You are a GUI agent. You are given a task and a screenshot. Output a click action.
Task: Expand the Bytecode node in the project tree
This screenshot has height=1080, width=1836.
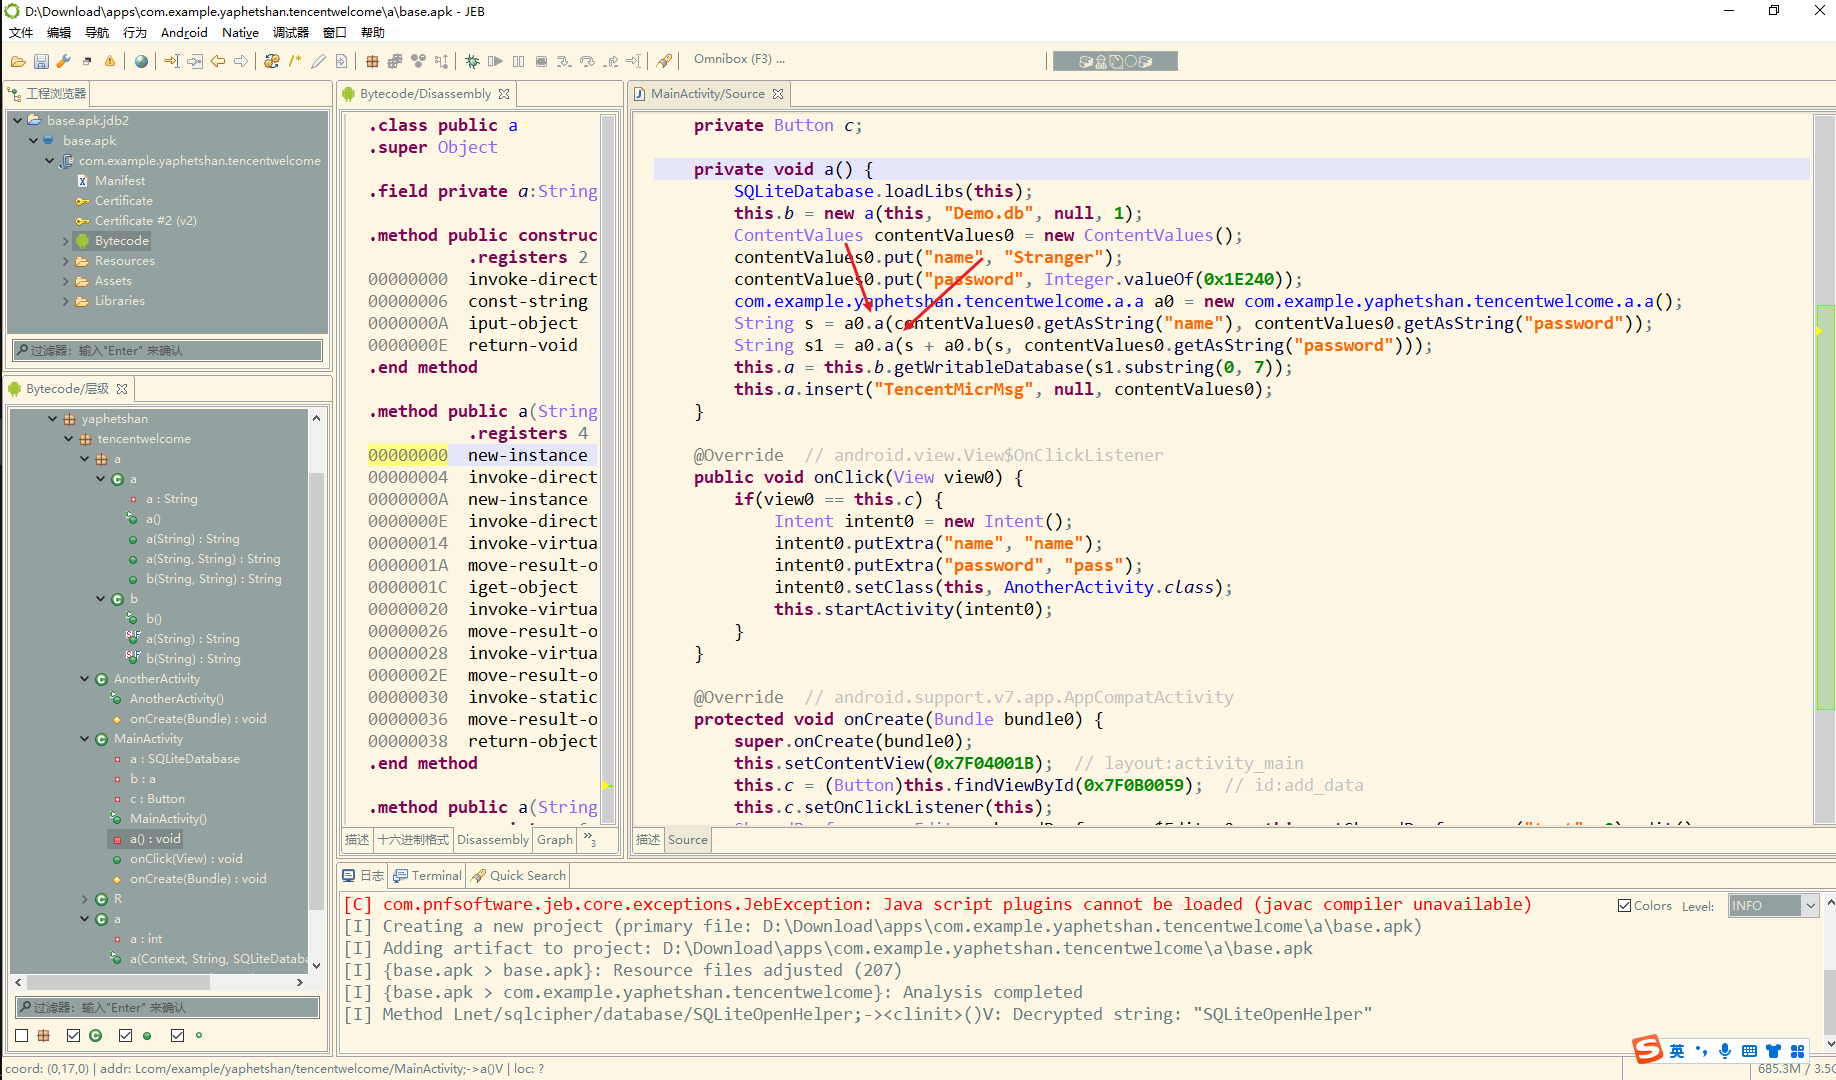66,241
